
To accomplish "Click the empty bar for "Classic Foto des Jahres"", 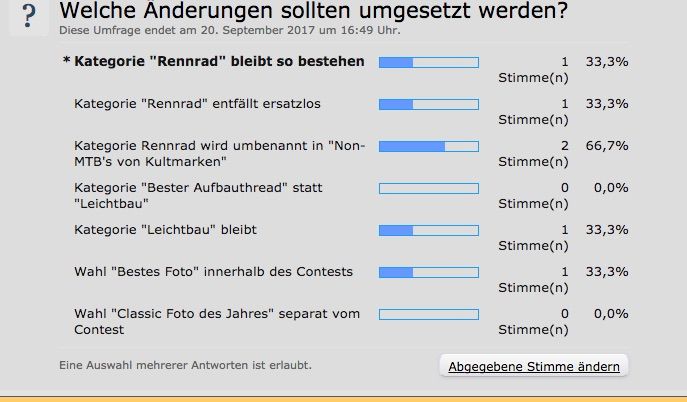I will [x=428, y=314].
